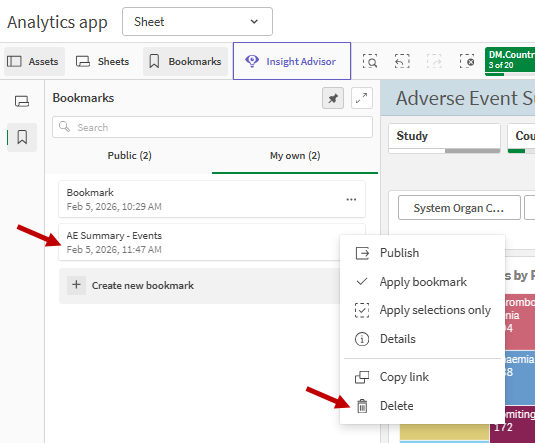
Task: Select the Bookmark item dated 10:29 AM
Action: point(212,199)
